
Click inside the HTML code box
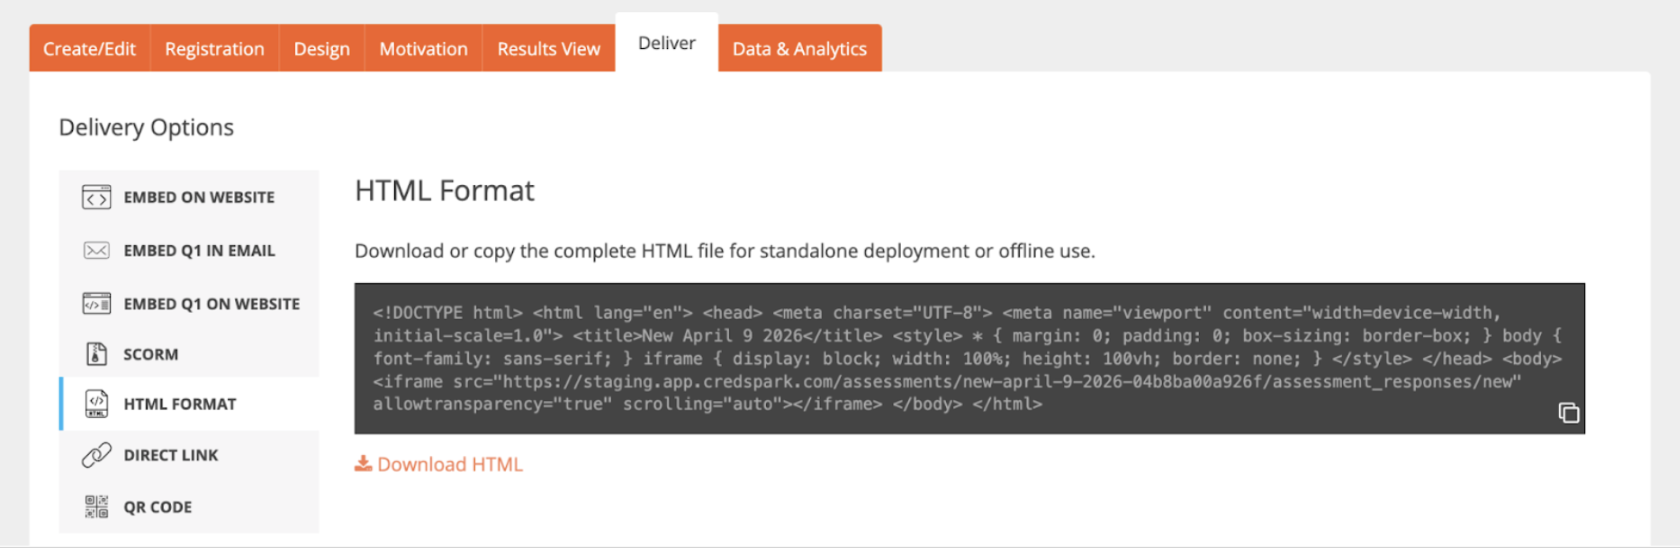pos(969,358)
